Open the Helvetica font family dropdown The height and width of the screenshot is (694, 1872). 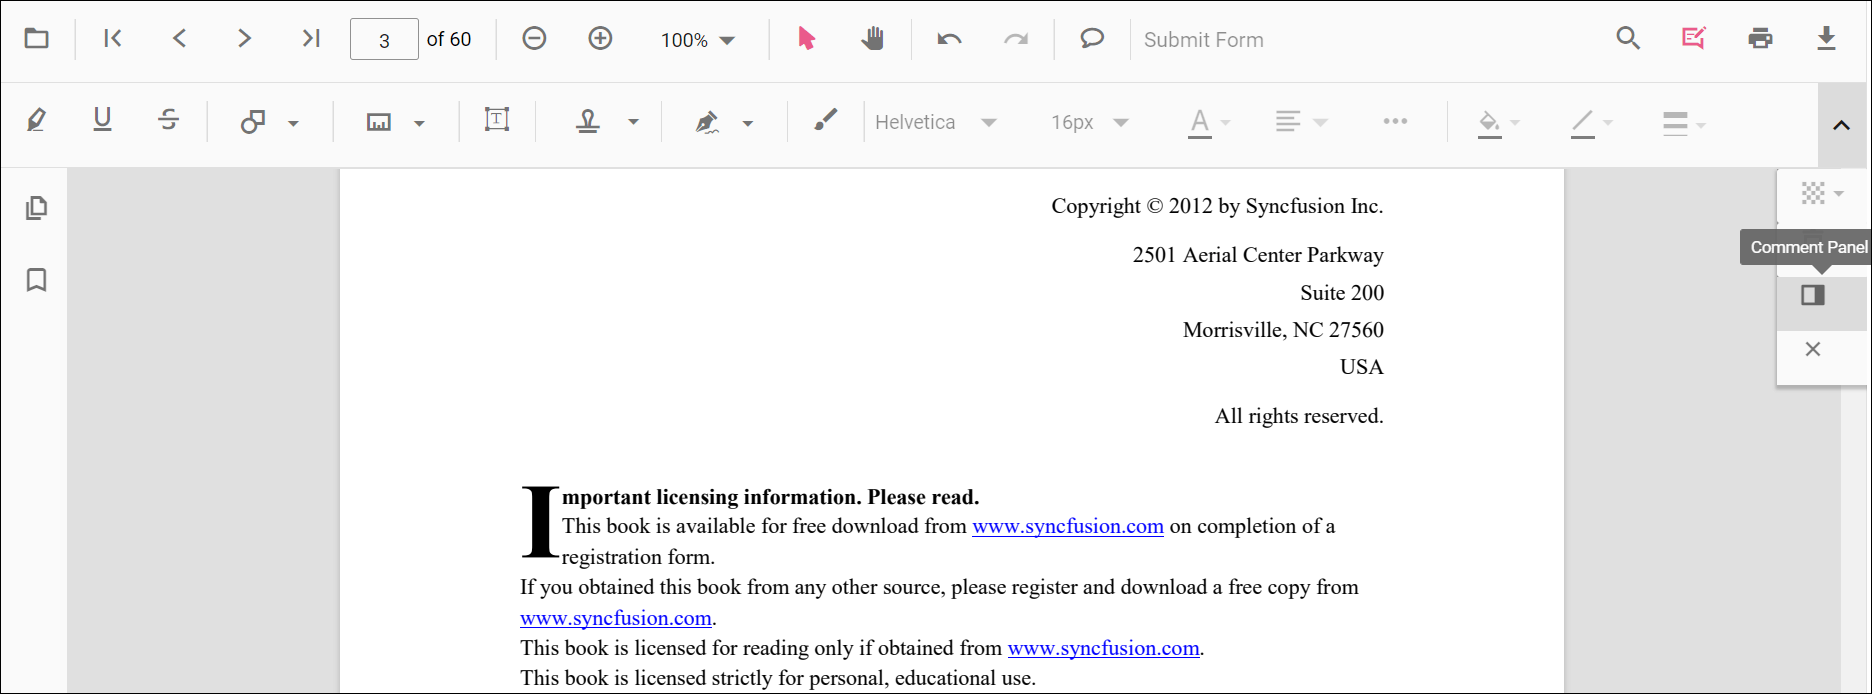pyautogui.click(x=935, y=122)
